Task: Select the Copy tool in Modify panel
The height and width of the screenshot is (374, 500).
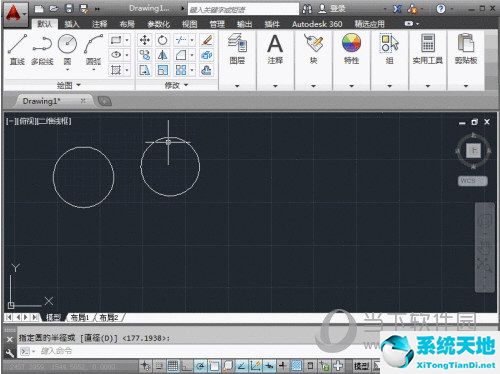Action: pos(144,55)
